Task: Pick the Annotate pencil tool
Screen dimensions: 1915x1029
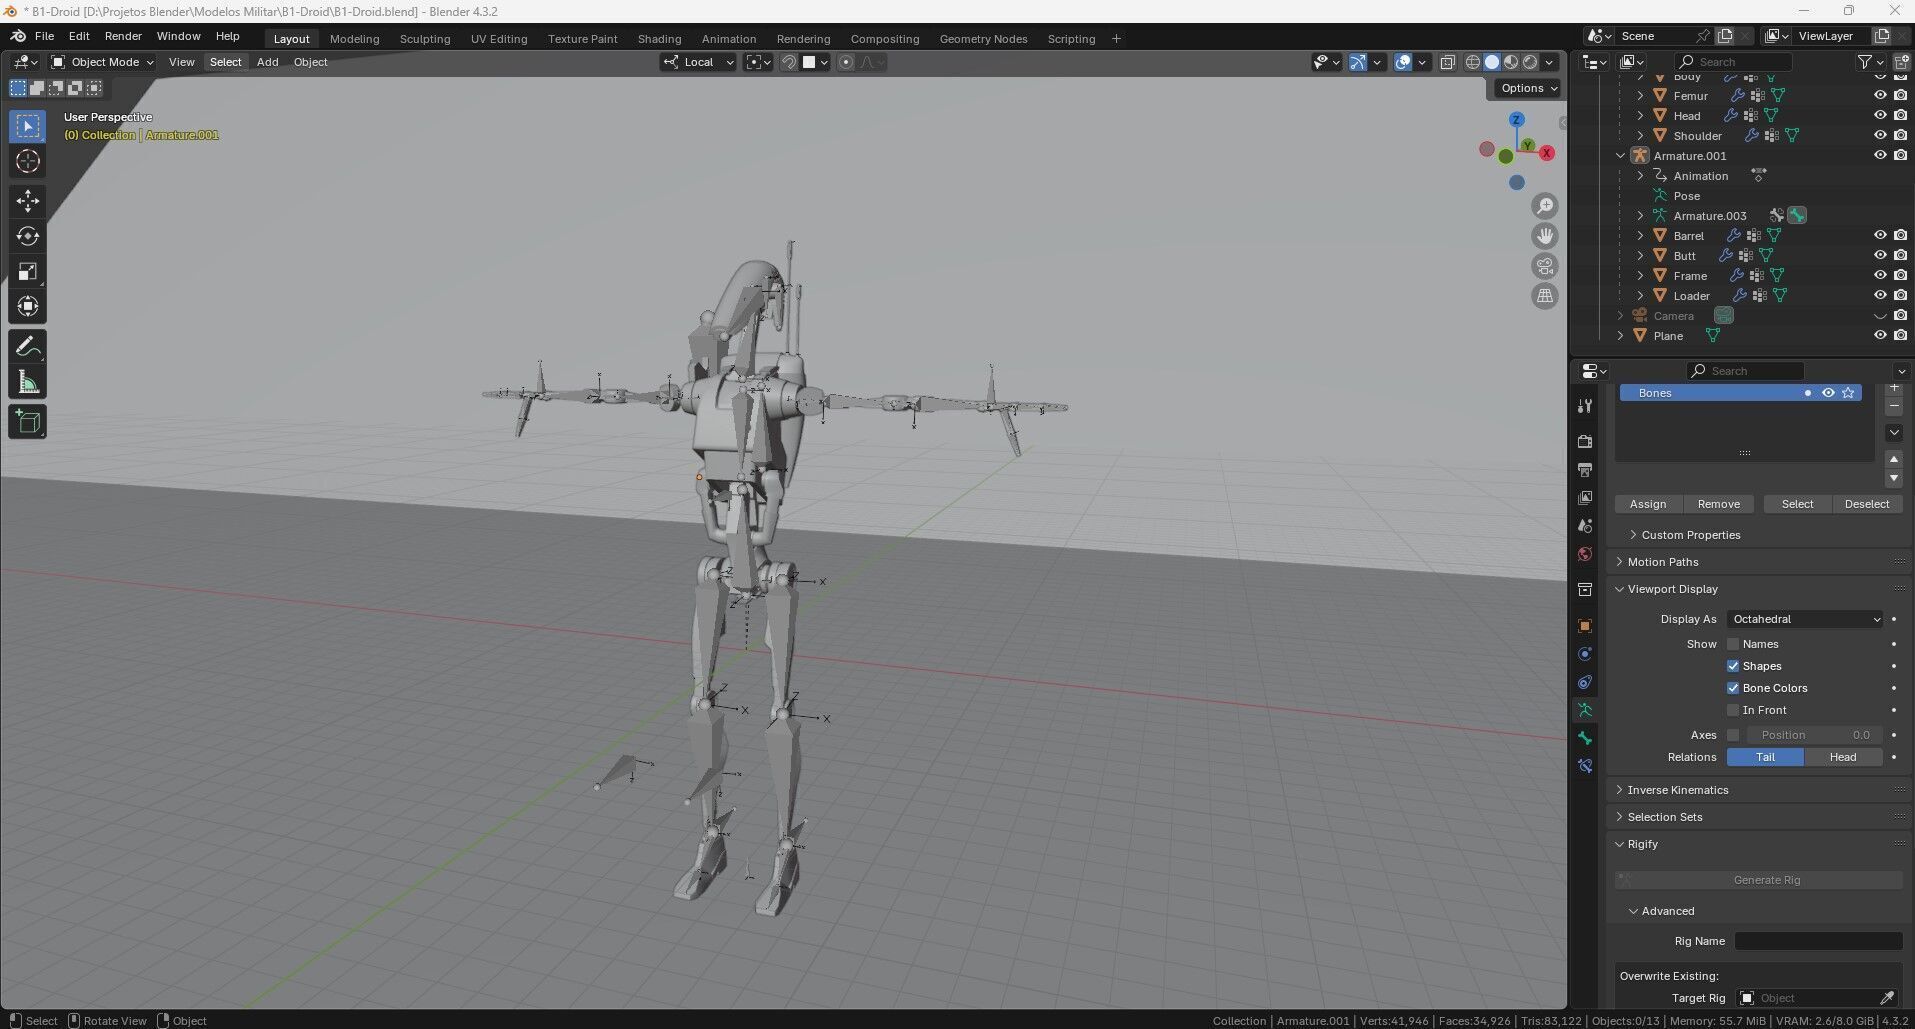Action: 27,347
